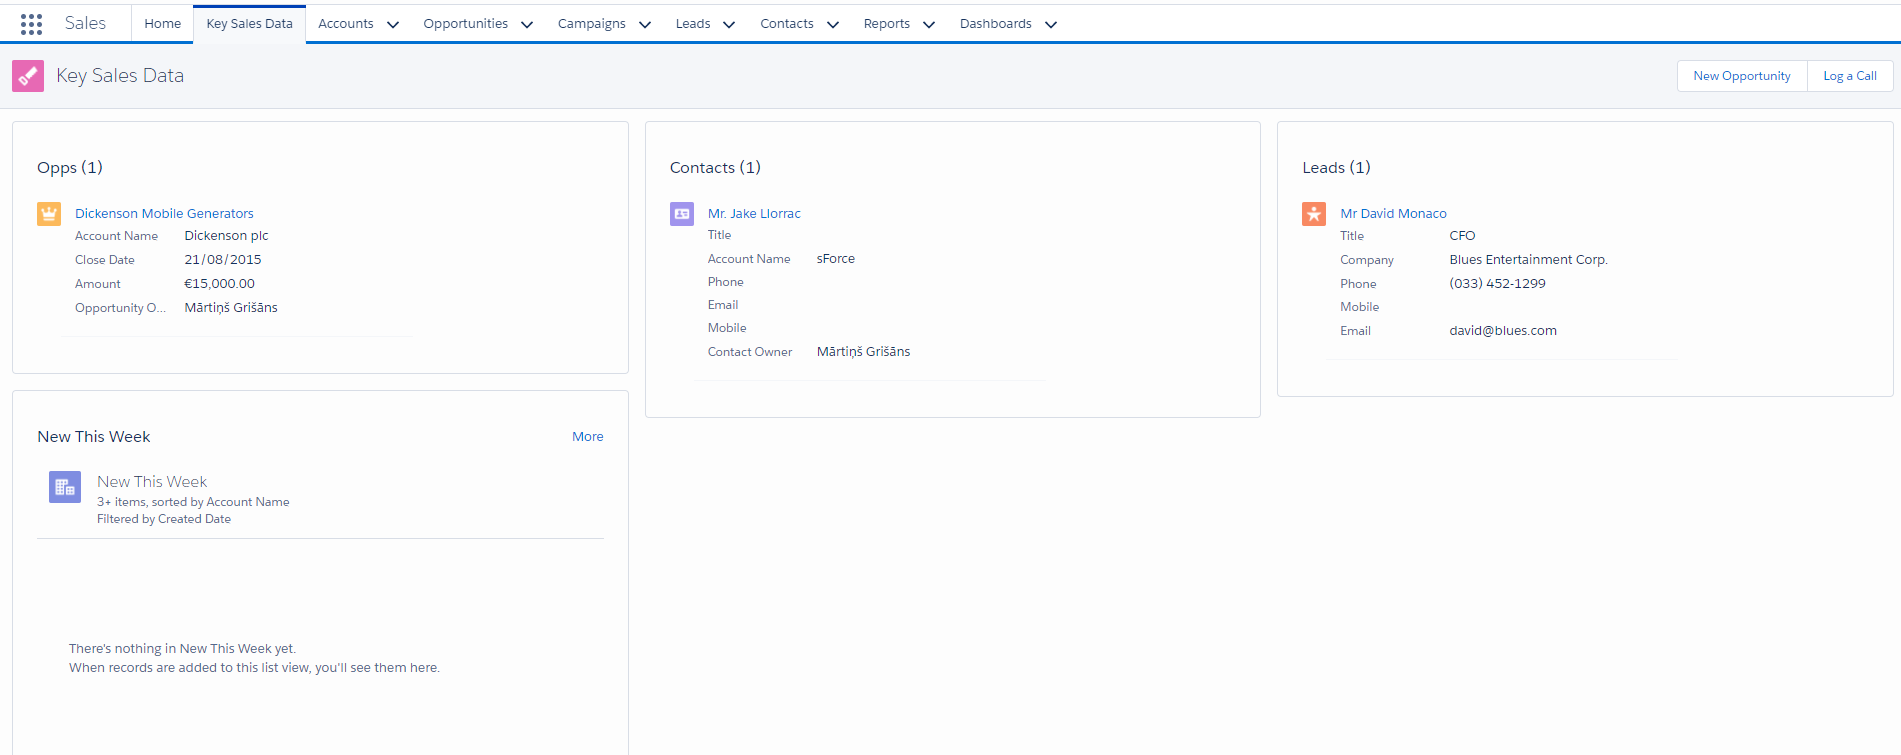Expand the Contacts tab dropdown chevron
This screenshot has height=755, width=1901.
pos(833,25)
